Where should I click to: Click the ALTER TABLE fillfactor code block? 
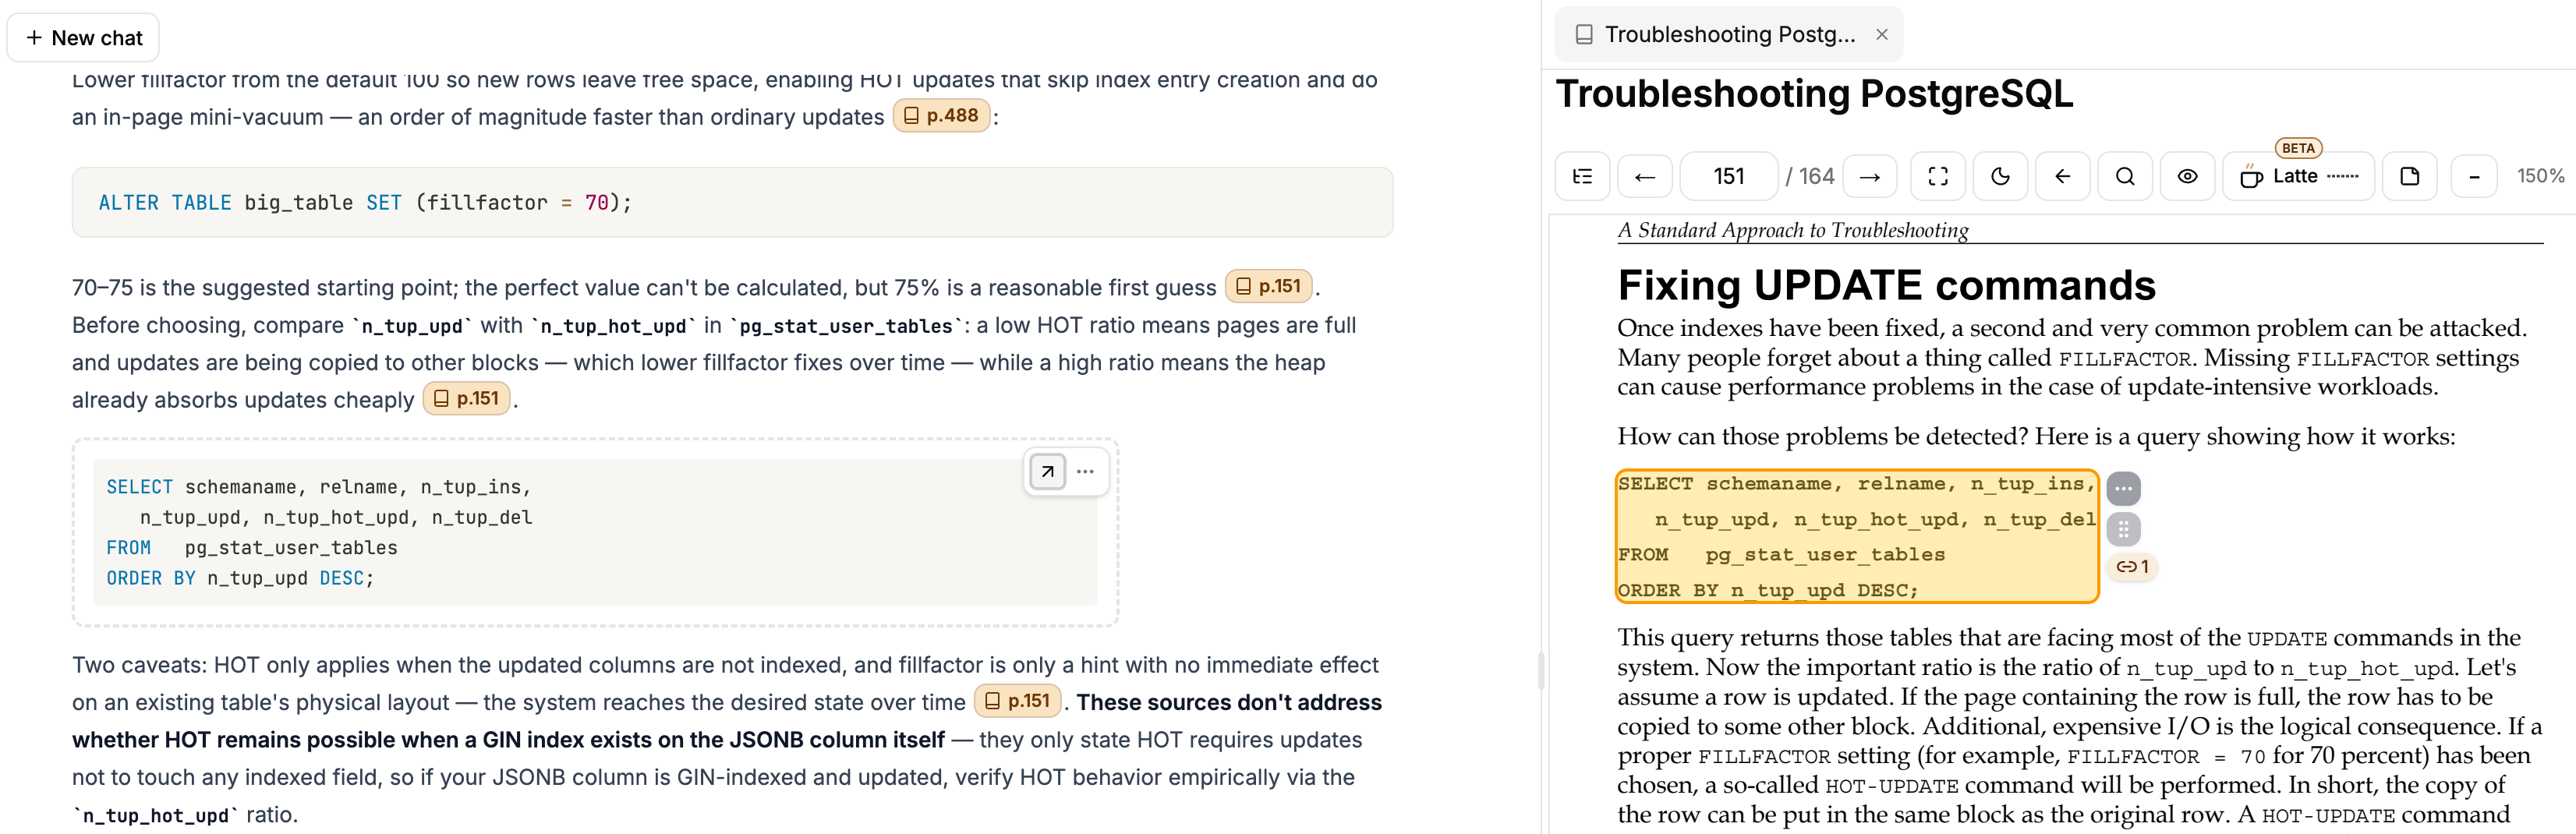pos(732,202)
